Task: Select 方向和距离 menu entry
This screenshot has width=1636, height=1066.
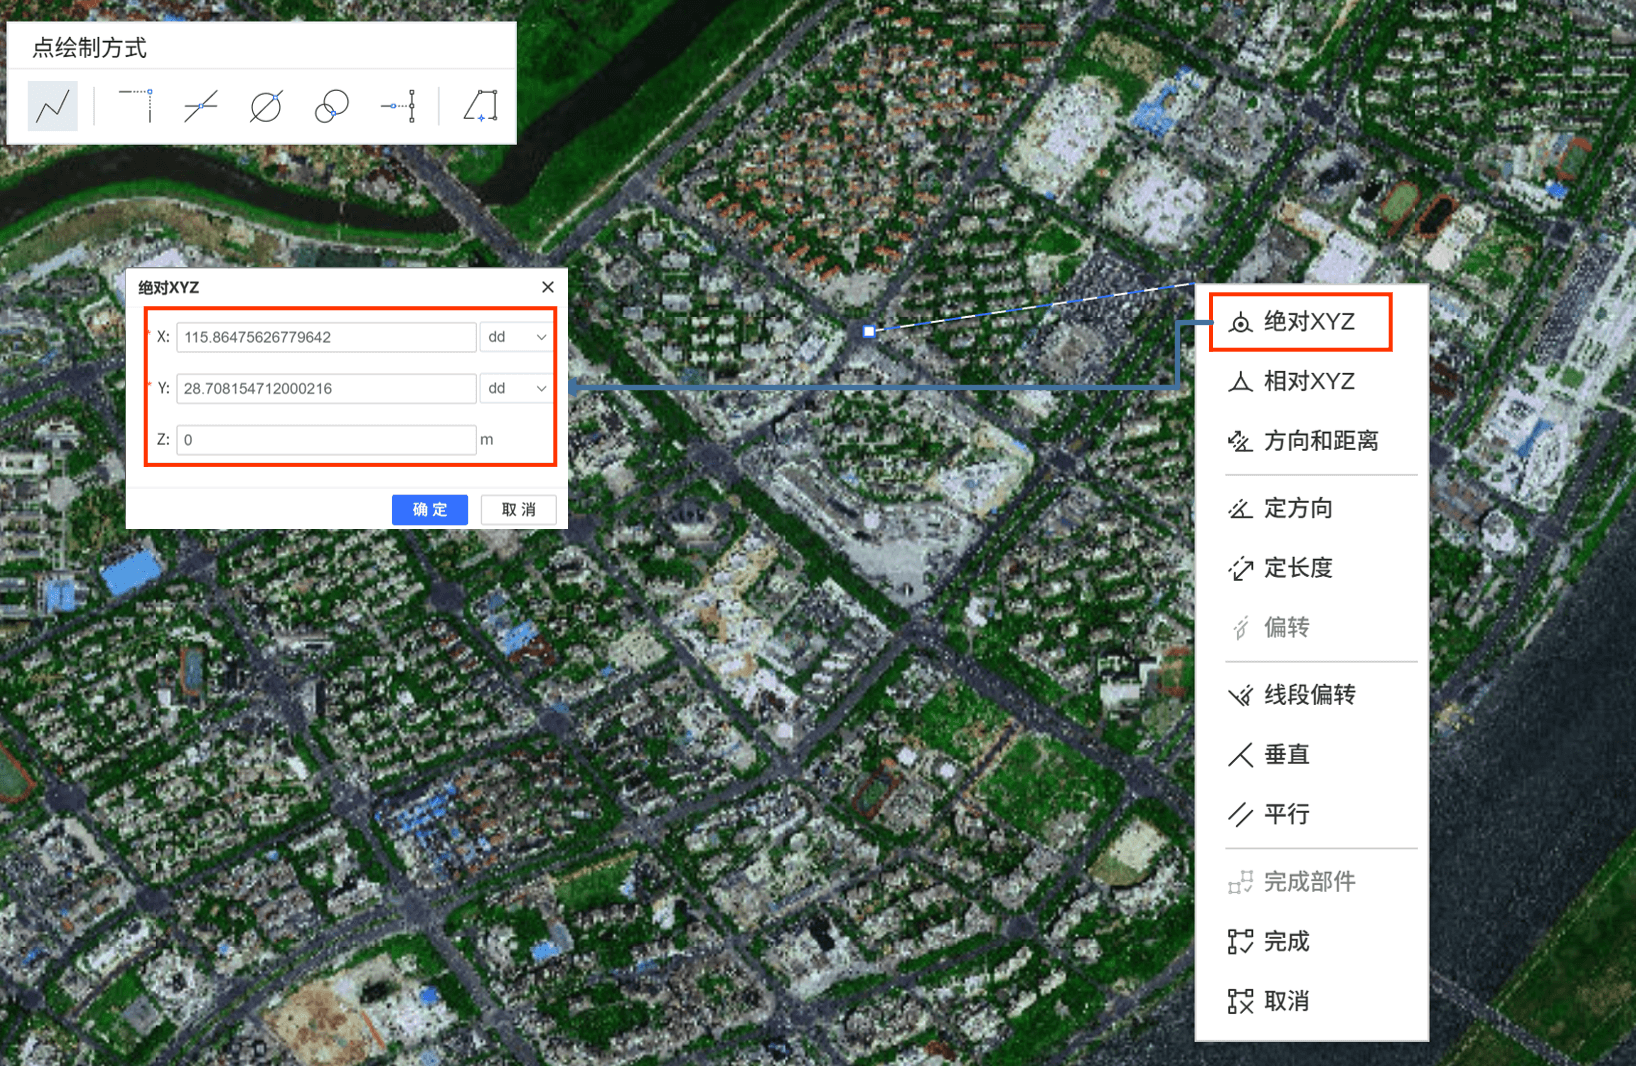Action: (1320, 441)
